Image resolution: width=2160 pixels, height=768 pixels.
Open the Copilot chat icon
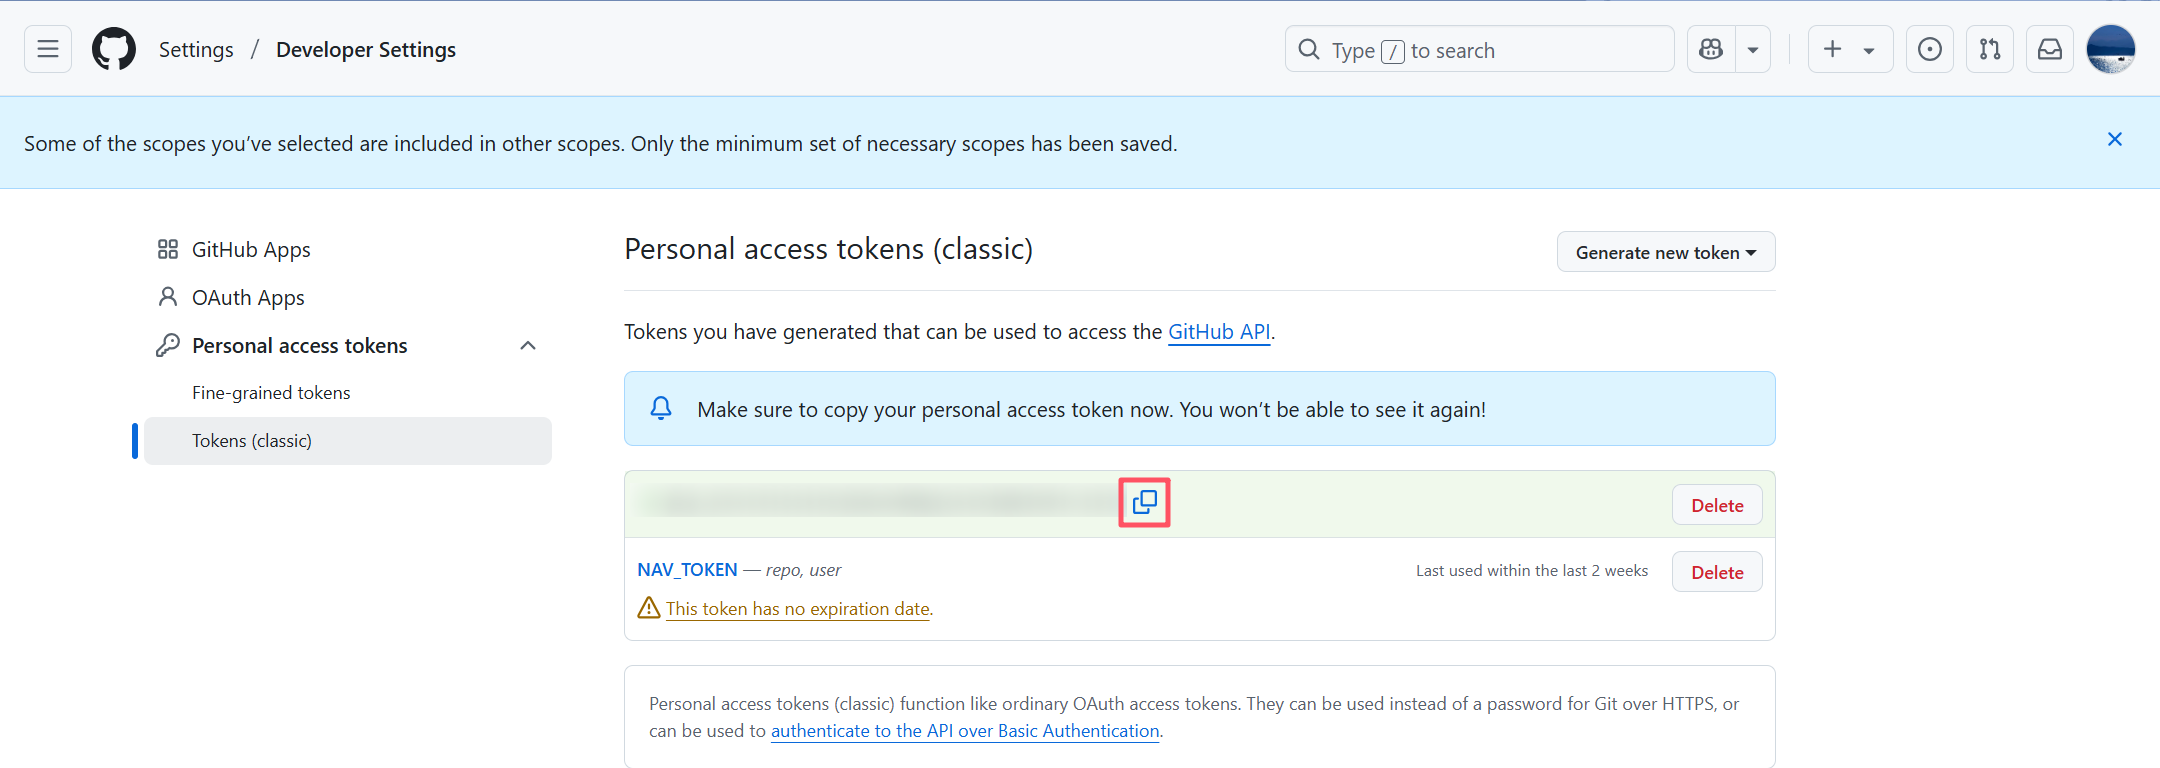(1711, 49)
